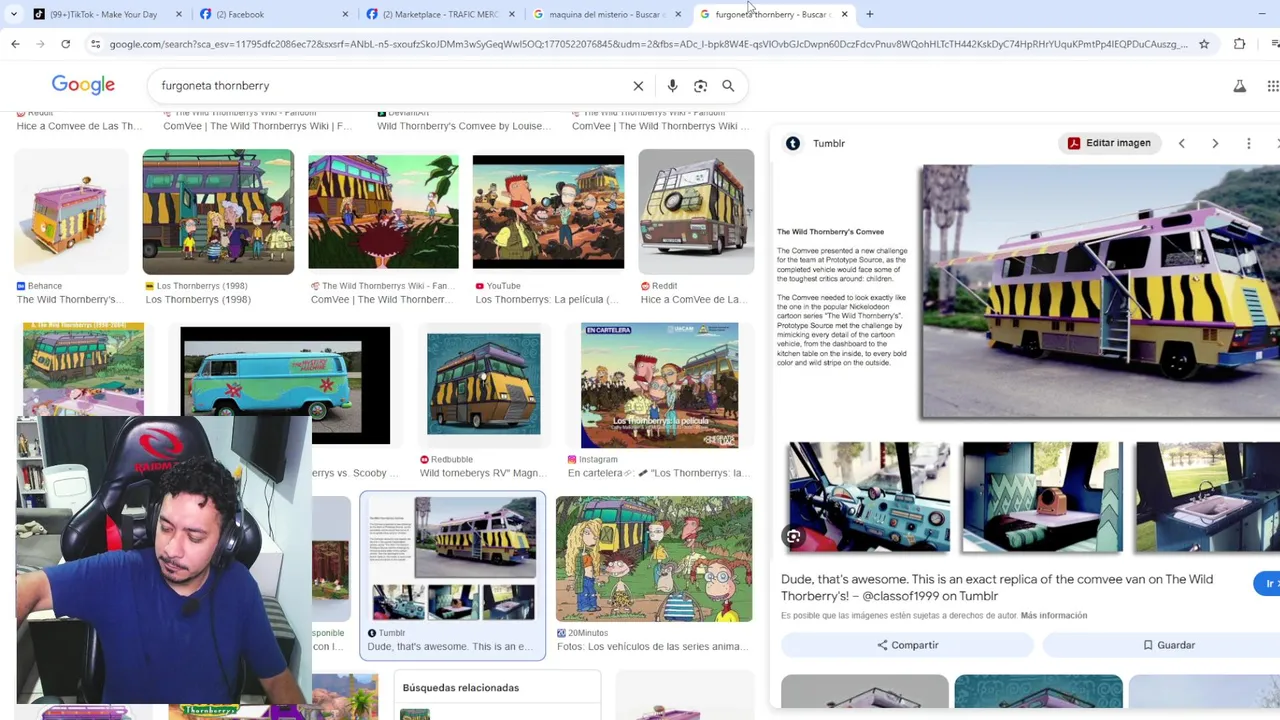Switch to the Marketplace TRAFIC tab
Image resolution: width=1280 pixels, height=720 pixels.
click(x=440, y=14)
